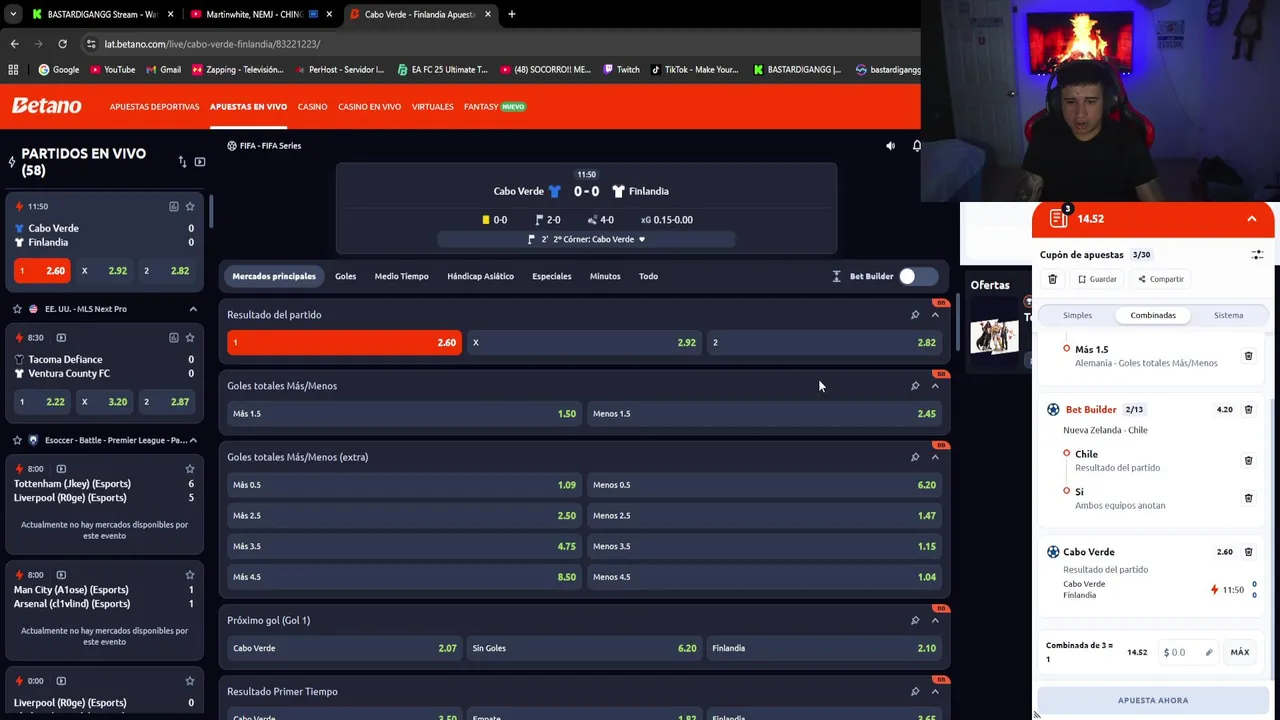Image resolution: width=1280 pixels, height=720 pixels.
Task: Open match notifications bell
Action: click(916, 146)
